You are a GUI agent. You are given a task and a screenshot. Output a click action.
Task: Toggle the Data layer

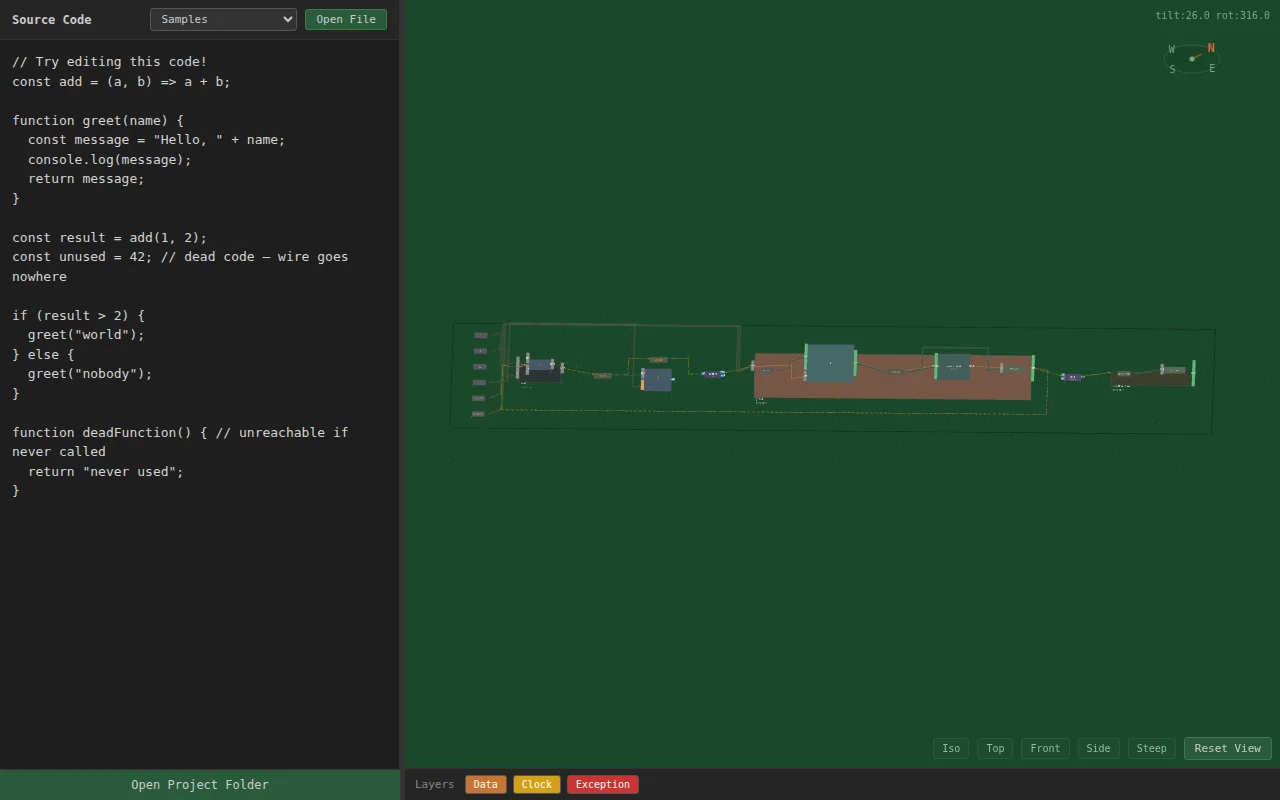pos(486,785)
